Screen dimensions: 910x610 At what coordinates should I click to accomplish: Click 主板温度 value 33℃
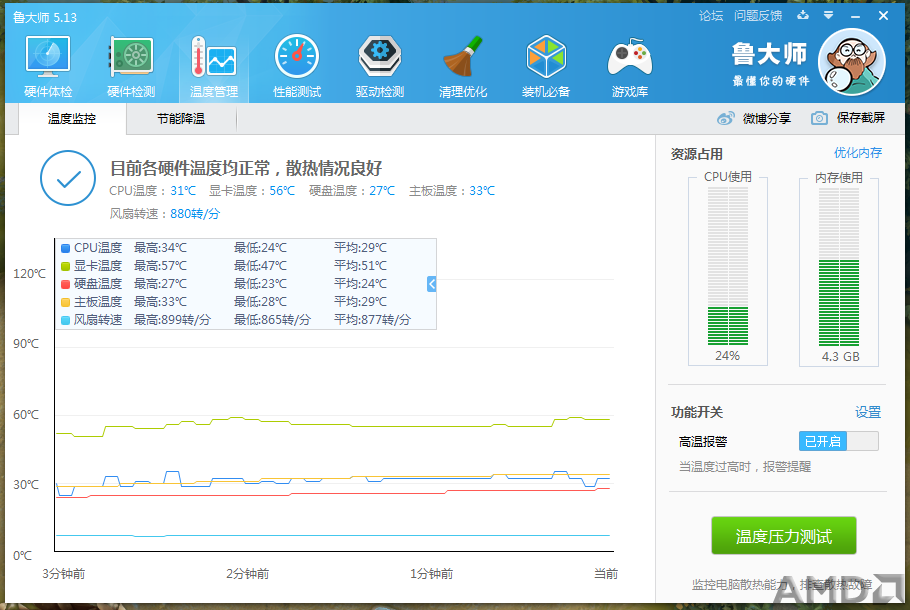click(x=482, y=190)
